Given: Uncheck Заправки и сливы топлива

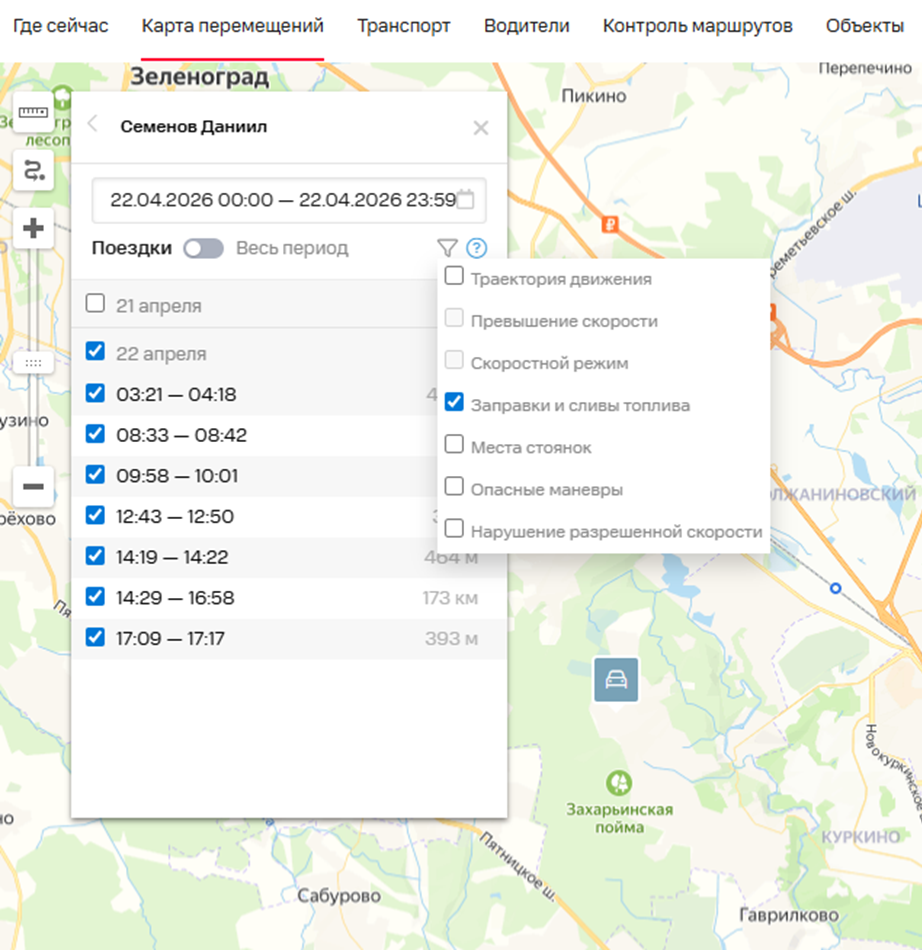Looking at the screenshot, I should point(454,403).
